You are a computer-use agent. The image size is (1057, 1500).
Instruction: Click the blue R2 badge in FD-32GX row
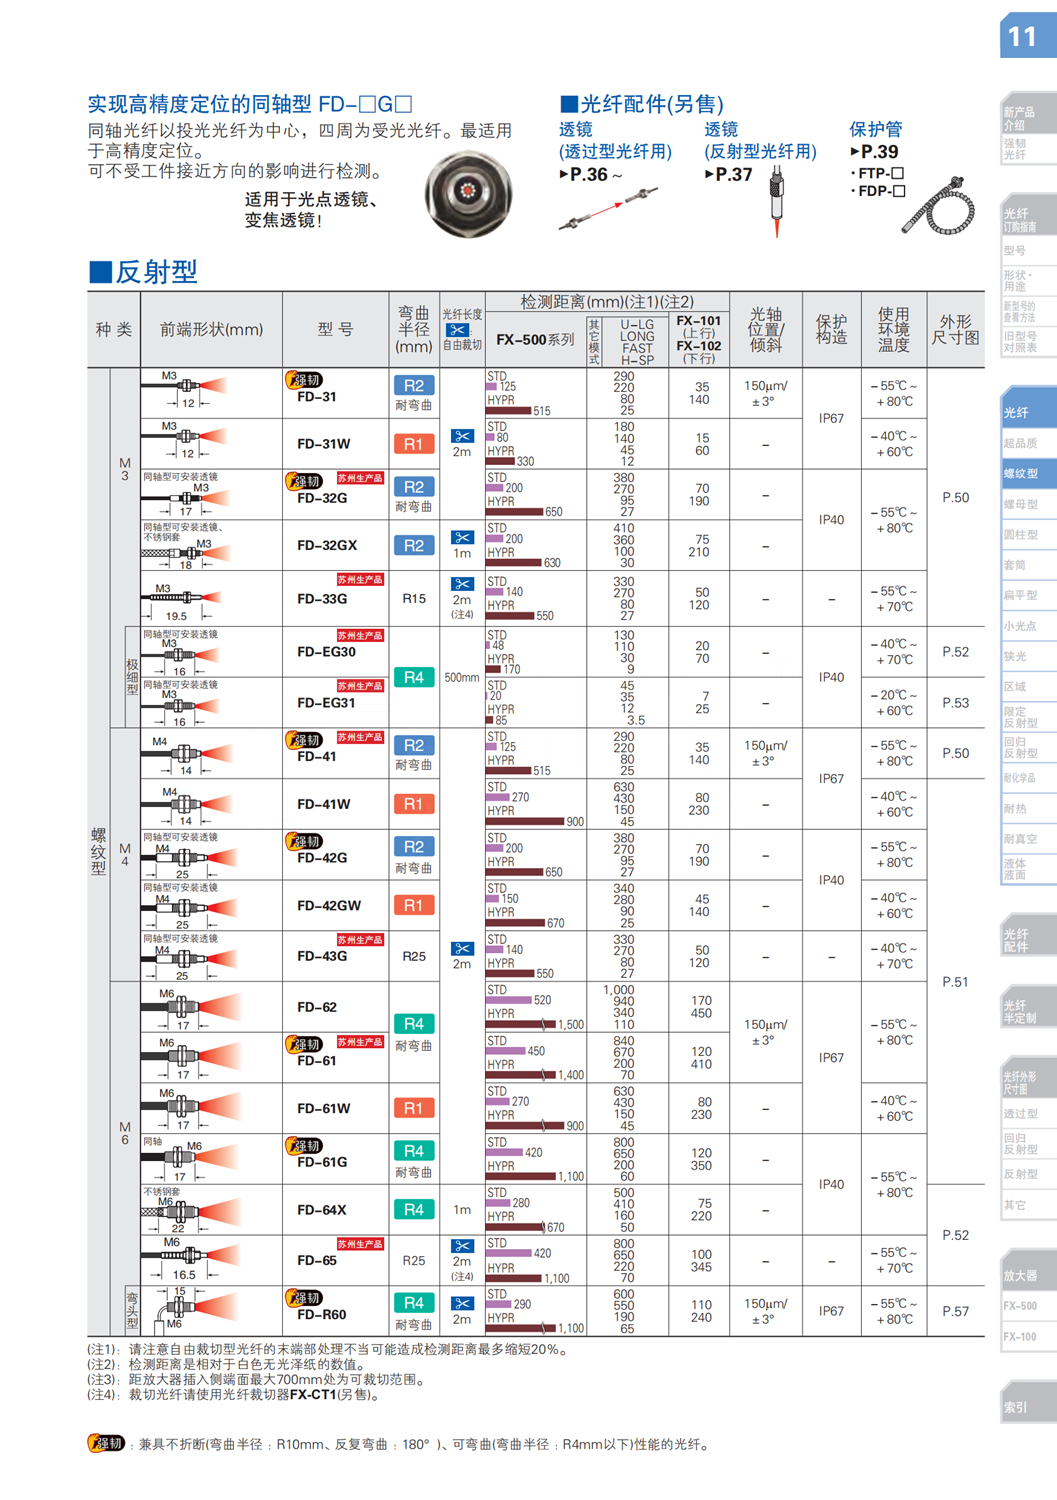[414, 545]
